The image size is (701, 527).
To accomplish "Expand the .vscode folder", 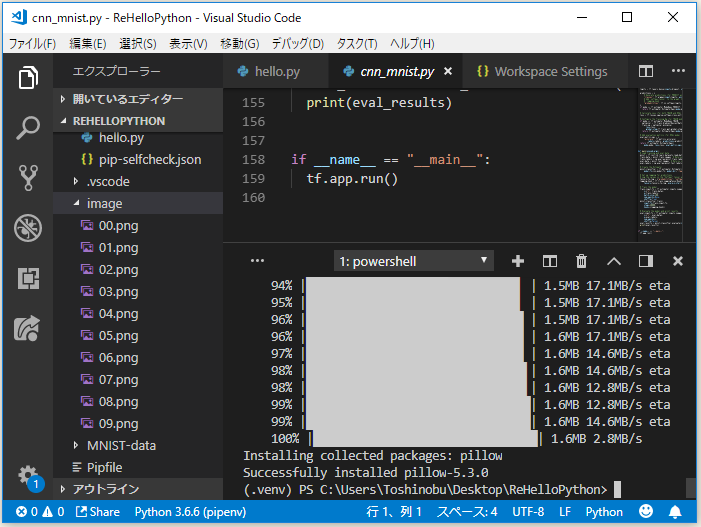I will [138, 181].
